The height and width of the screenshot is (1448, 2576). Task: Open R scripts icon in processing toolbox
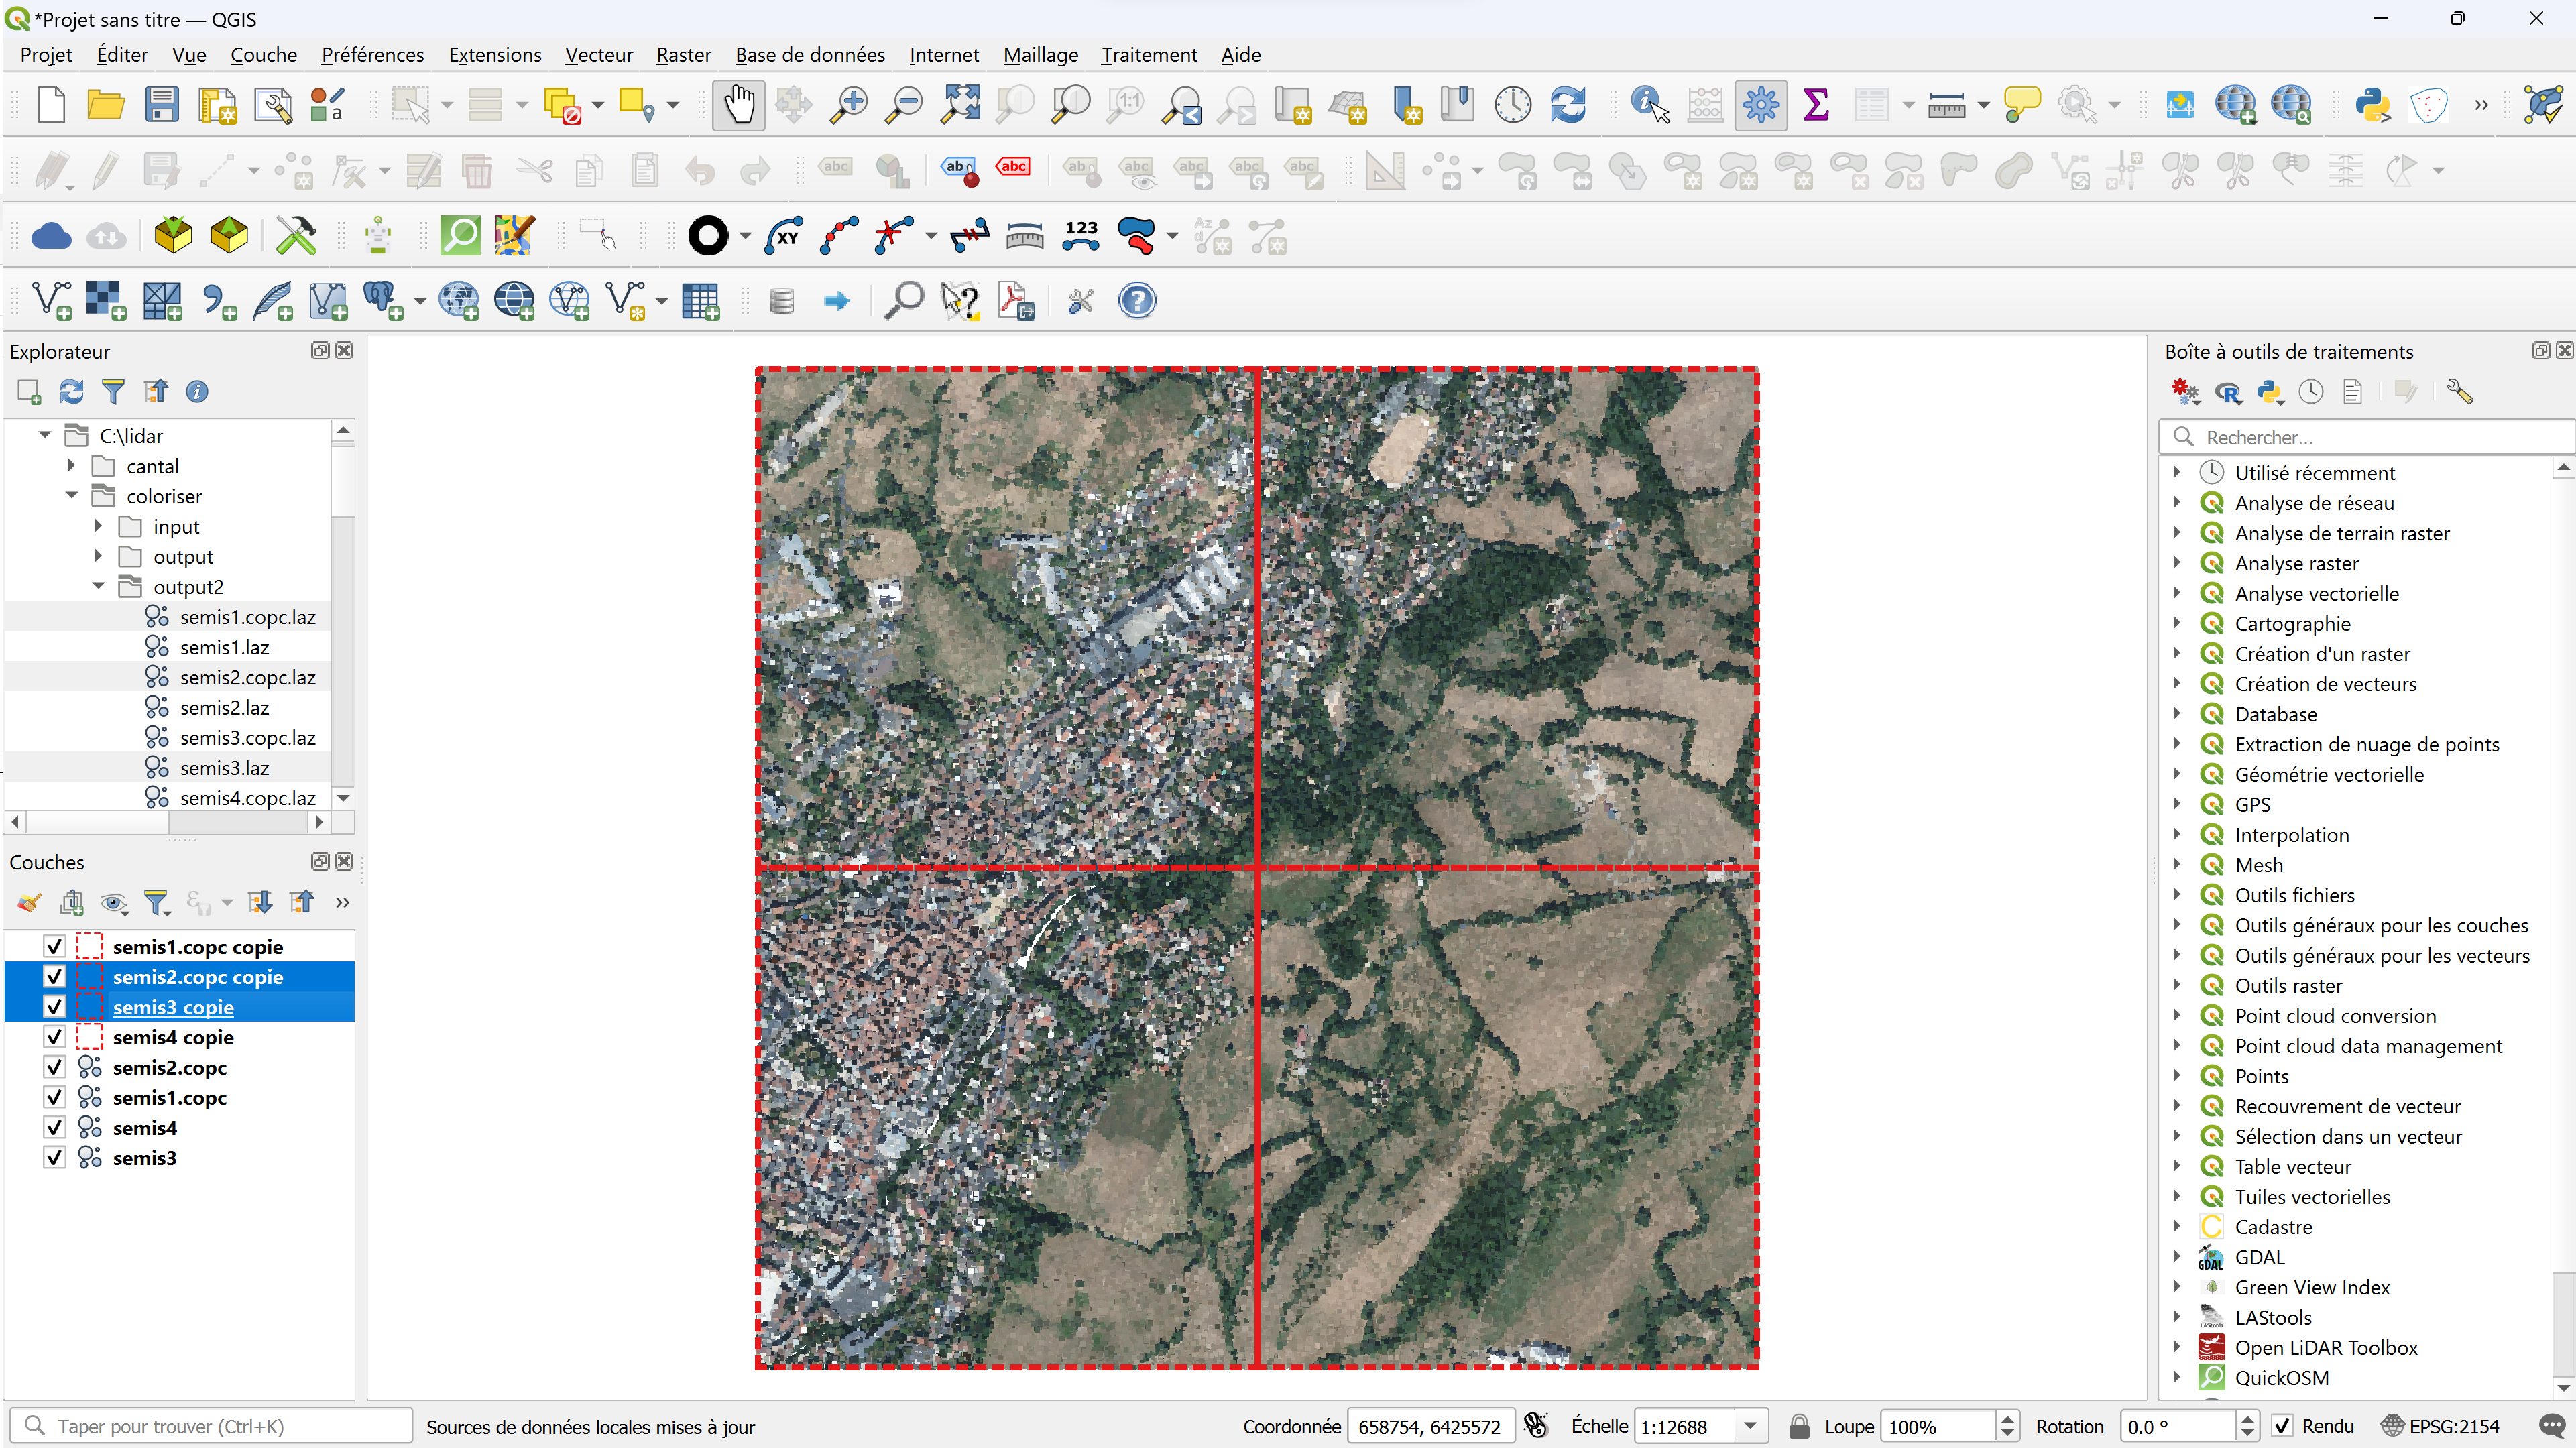[x=2228, y=392]
